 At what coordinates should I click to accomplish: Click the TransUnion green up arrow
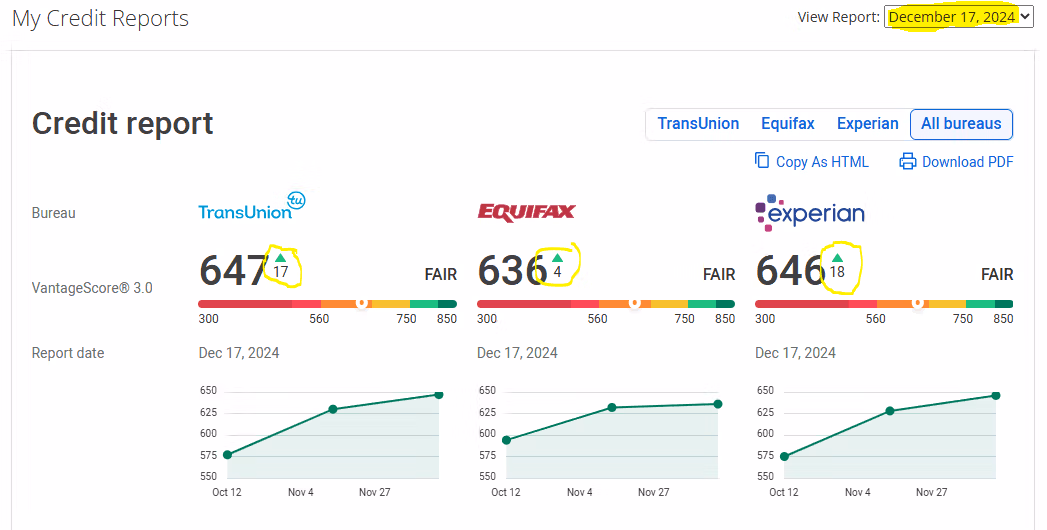(280, 258)
